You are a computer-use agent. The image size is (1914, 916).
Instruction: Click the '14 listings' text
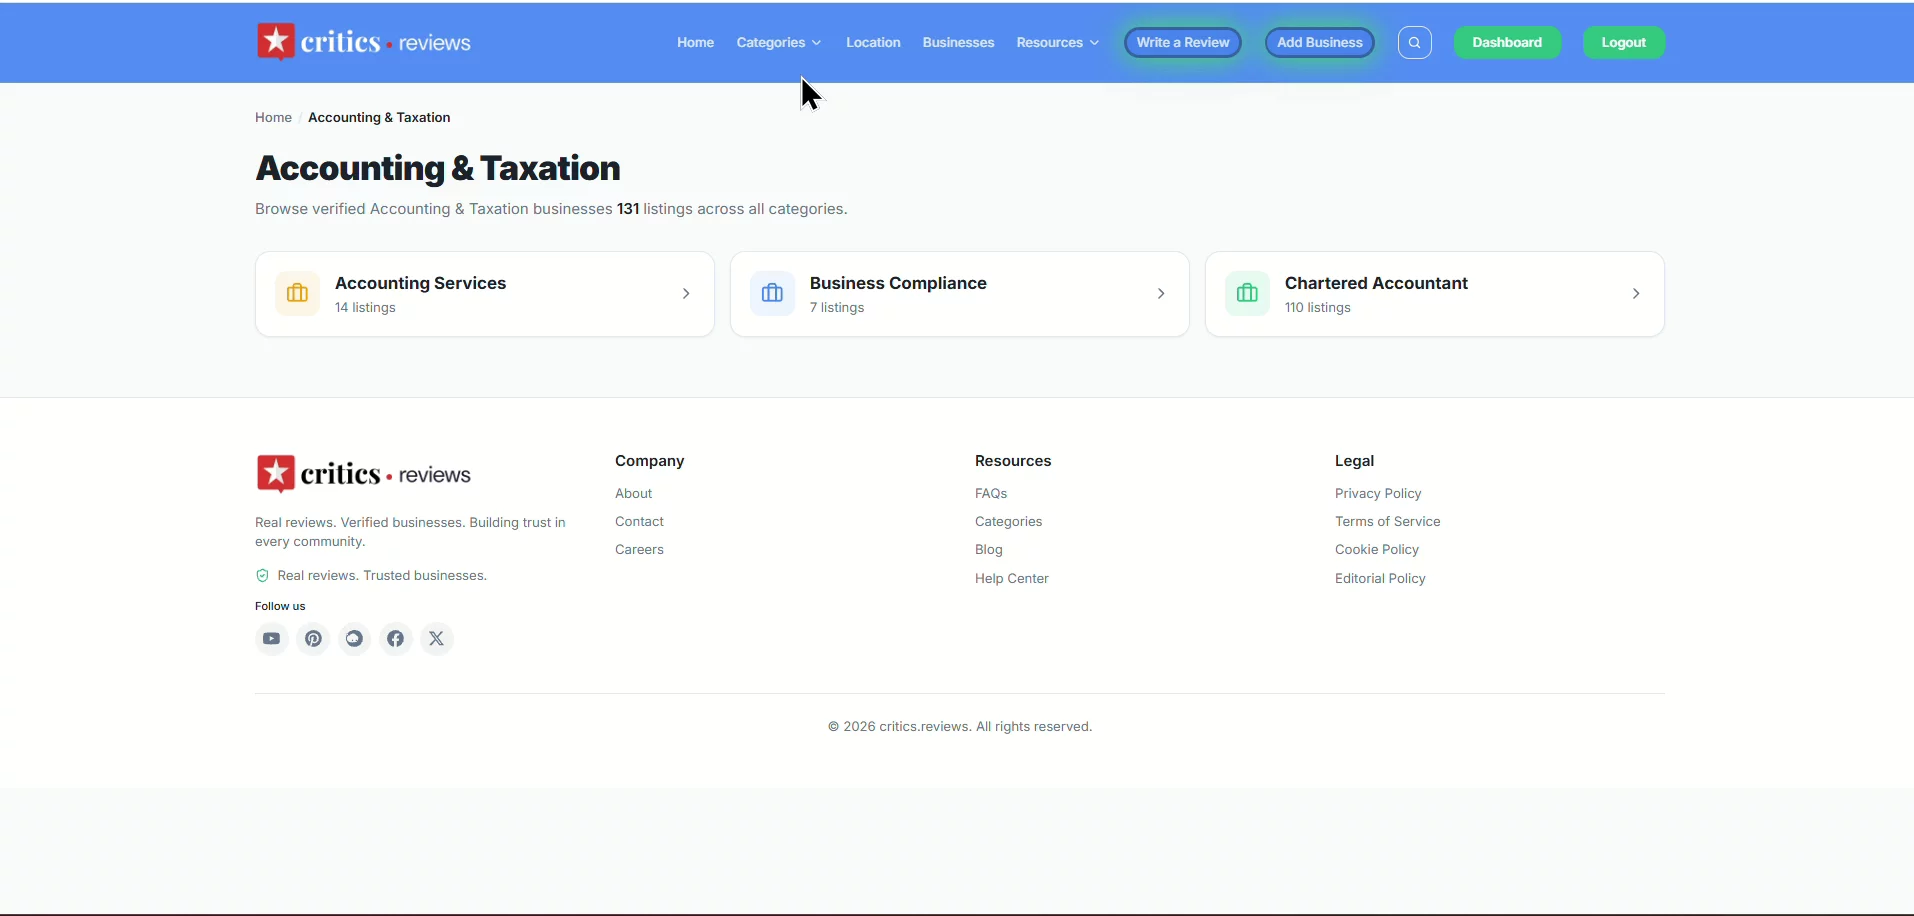[x=366, y=308]
